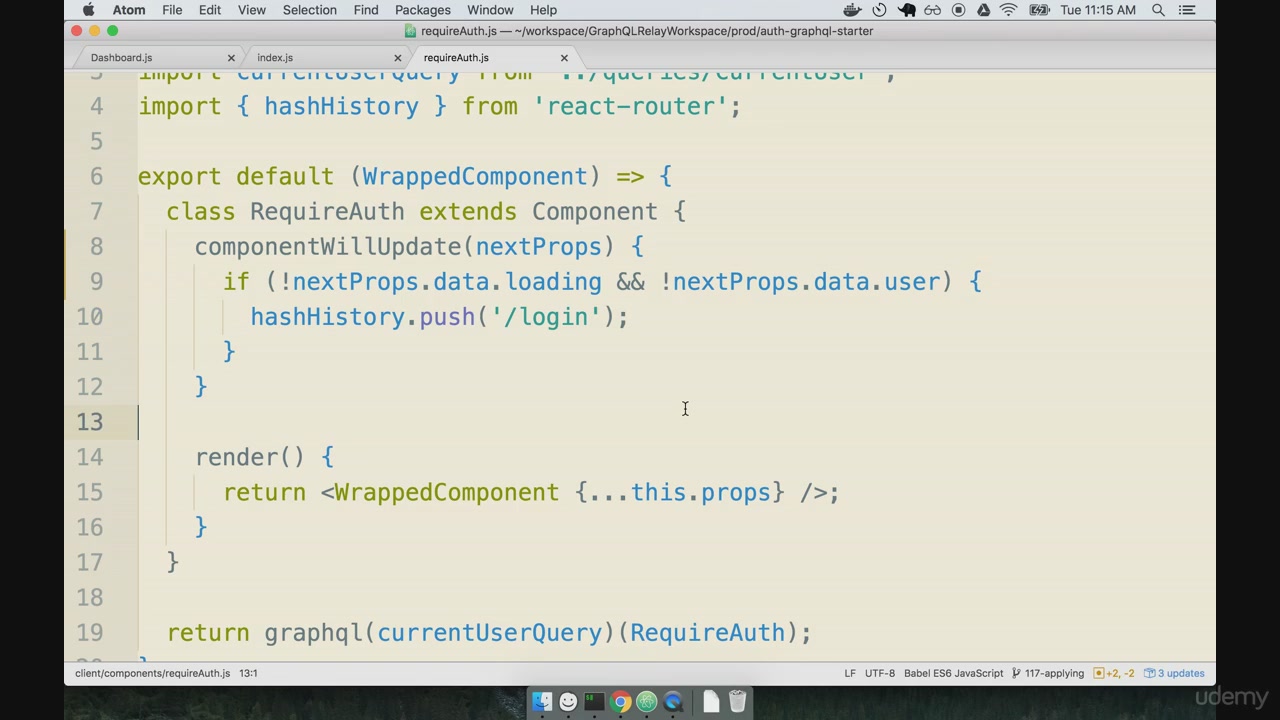Close the requireAuth.js tab
This screenshot has height=720, width=1280.
564,58
